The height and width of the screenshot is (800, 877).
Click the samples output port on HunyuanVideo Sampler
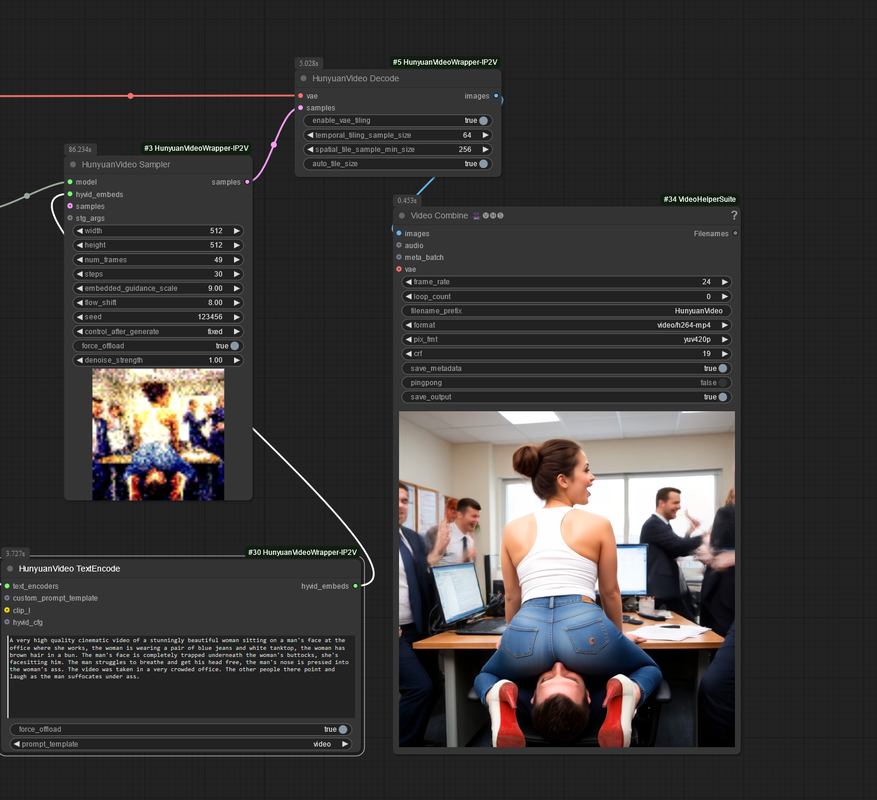click(x=247, y=182)
